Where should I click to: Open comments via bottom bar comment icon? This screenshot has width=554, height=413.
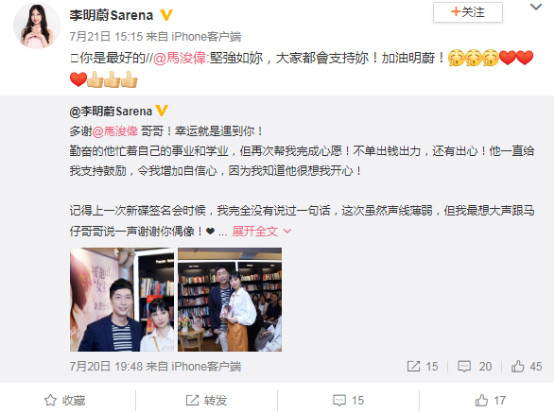point(339,401)
